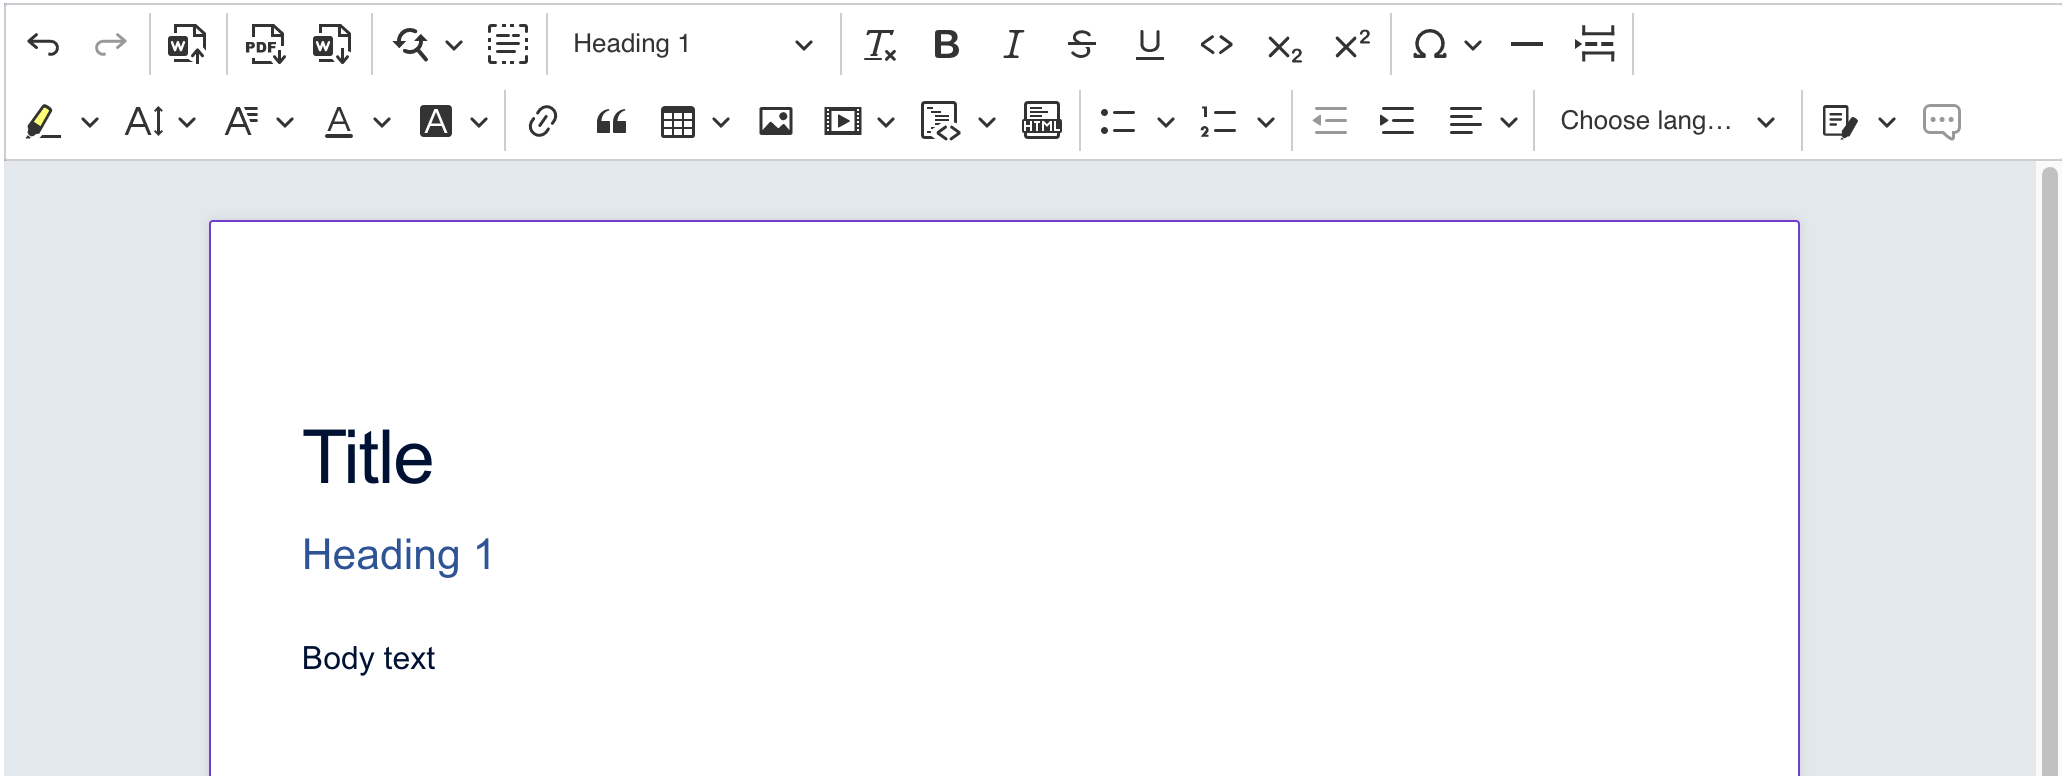Open Font background color picker
This screenshot has width=2062, height=776.
[x=436, y=121]
